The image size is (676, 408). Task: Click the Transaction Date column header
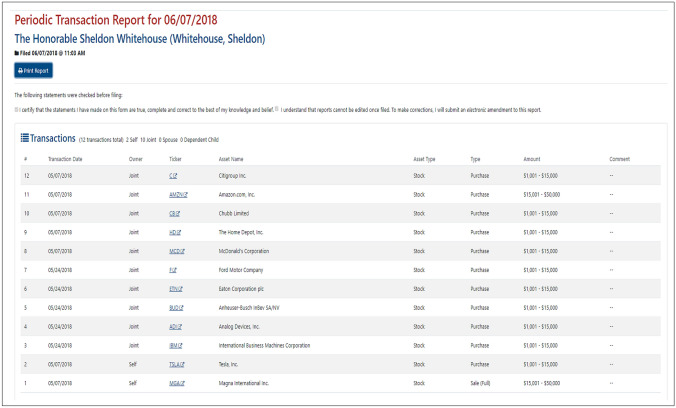pyautogui.click(x=65, y=159)
